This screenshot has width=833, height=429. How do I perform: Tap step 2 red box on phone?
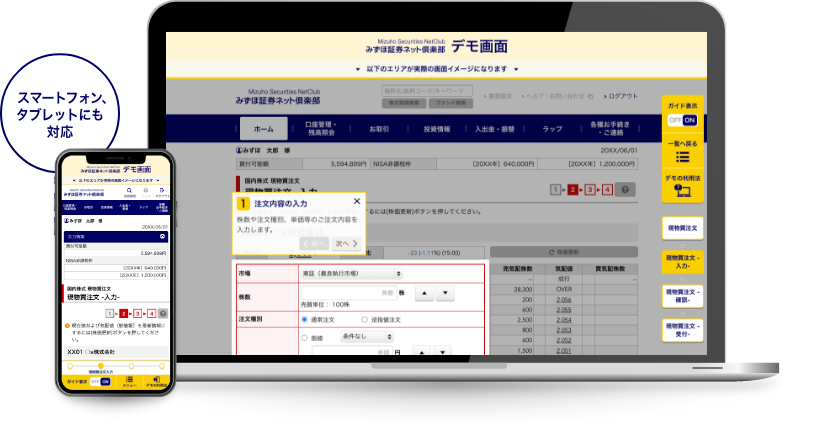tap(124, 313)
